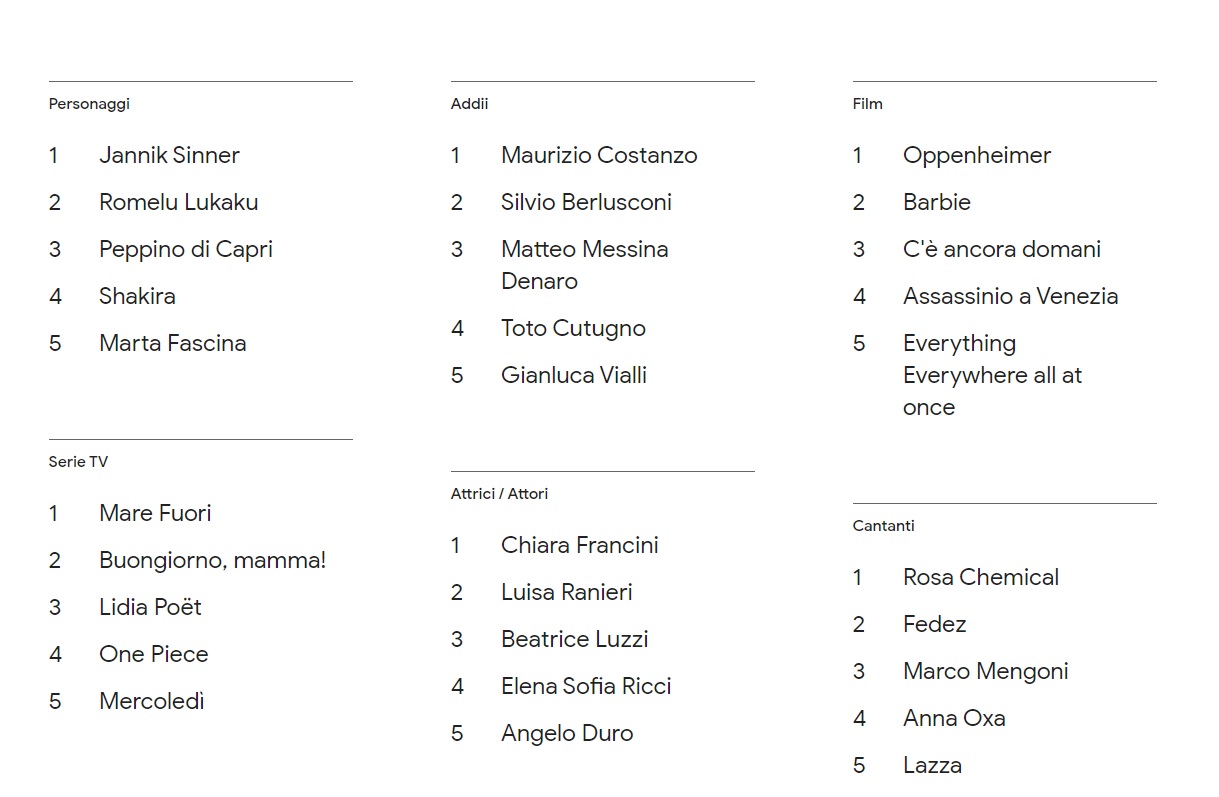Screen dimensions: 1219x797
Task: Select Elena Sofia Ricci entry
Action: pos(586,686)
